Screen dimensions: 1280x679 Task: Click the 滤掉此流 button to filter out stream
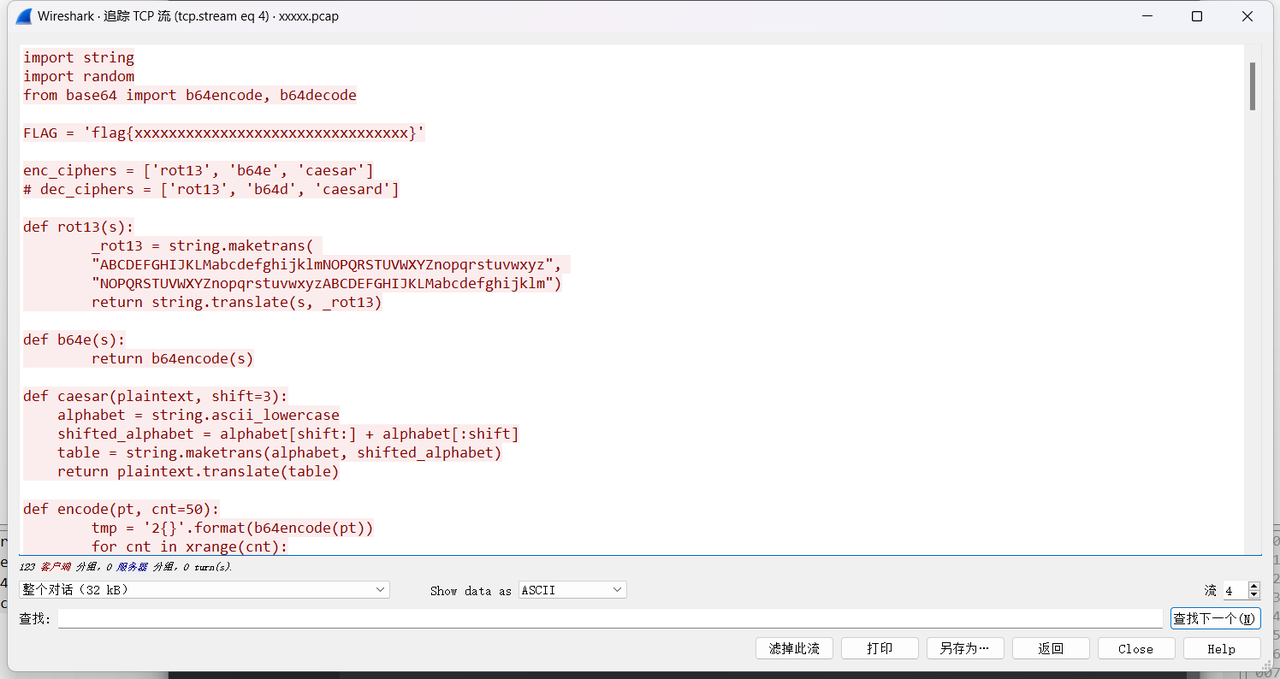(x=794, y=647)
